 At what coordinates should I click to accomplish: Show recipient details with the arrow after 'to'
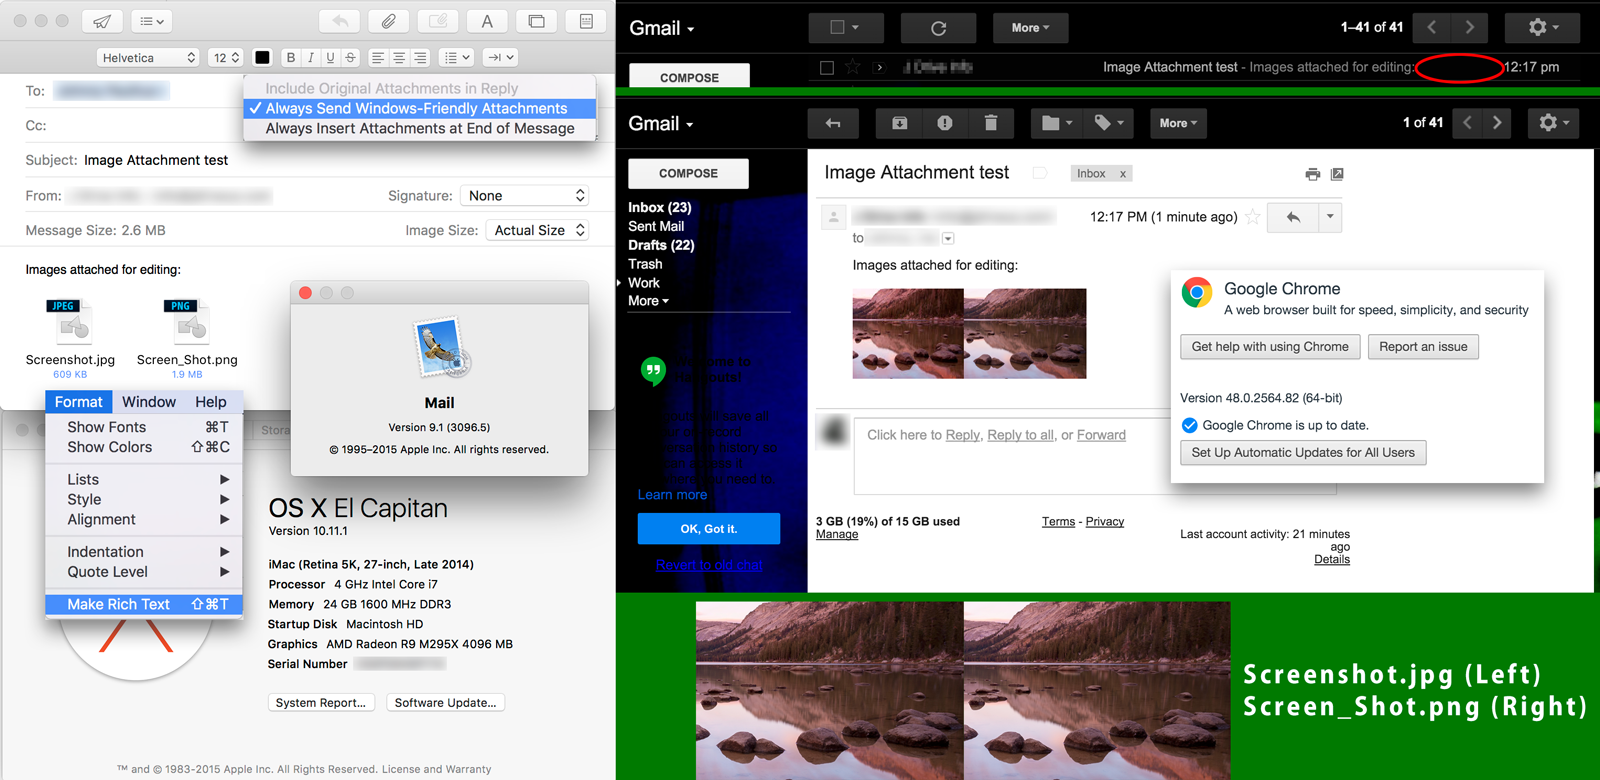tap(948, 239)
